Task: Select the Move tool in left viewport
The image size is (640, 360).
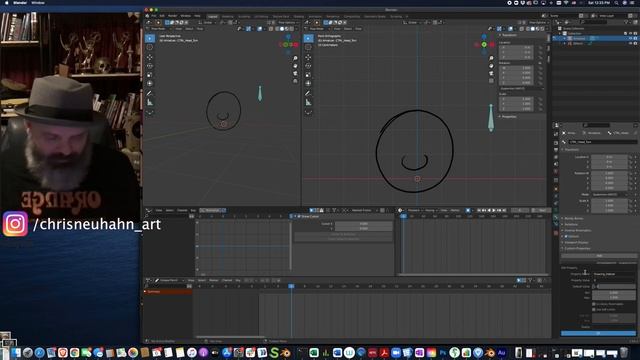Action: tap(150, 57)
